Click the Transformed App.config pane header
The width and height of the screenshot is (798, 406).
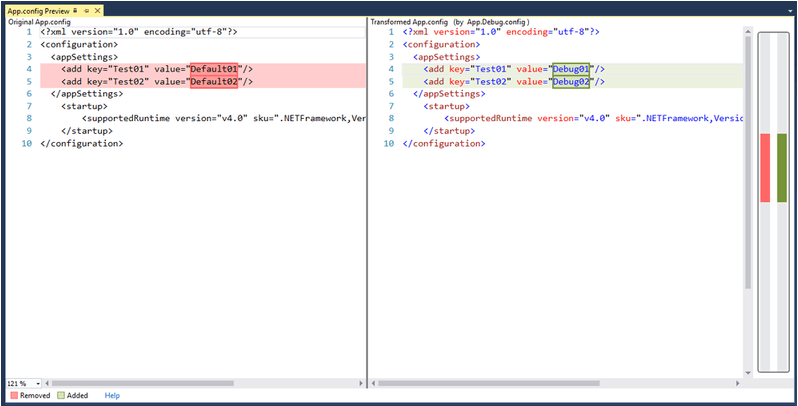450,21
